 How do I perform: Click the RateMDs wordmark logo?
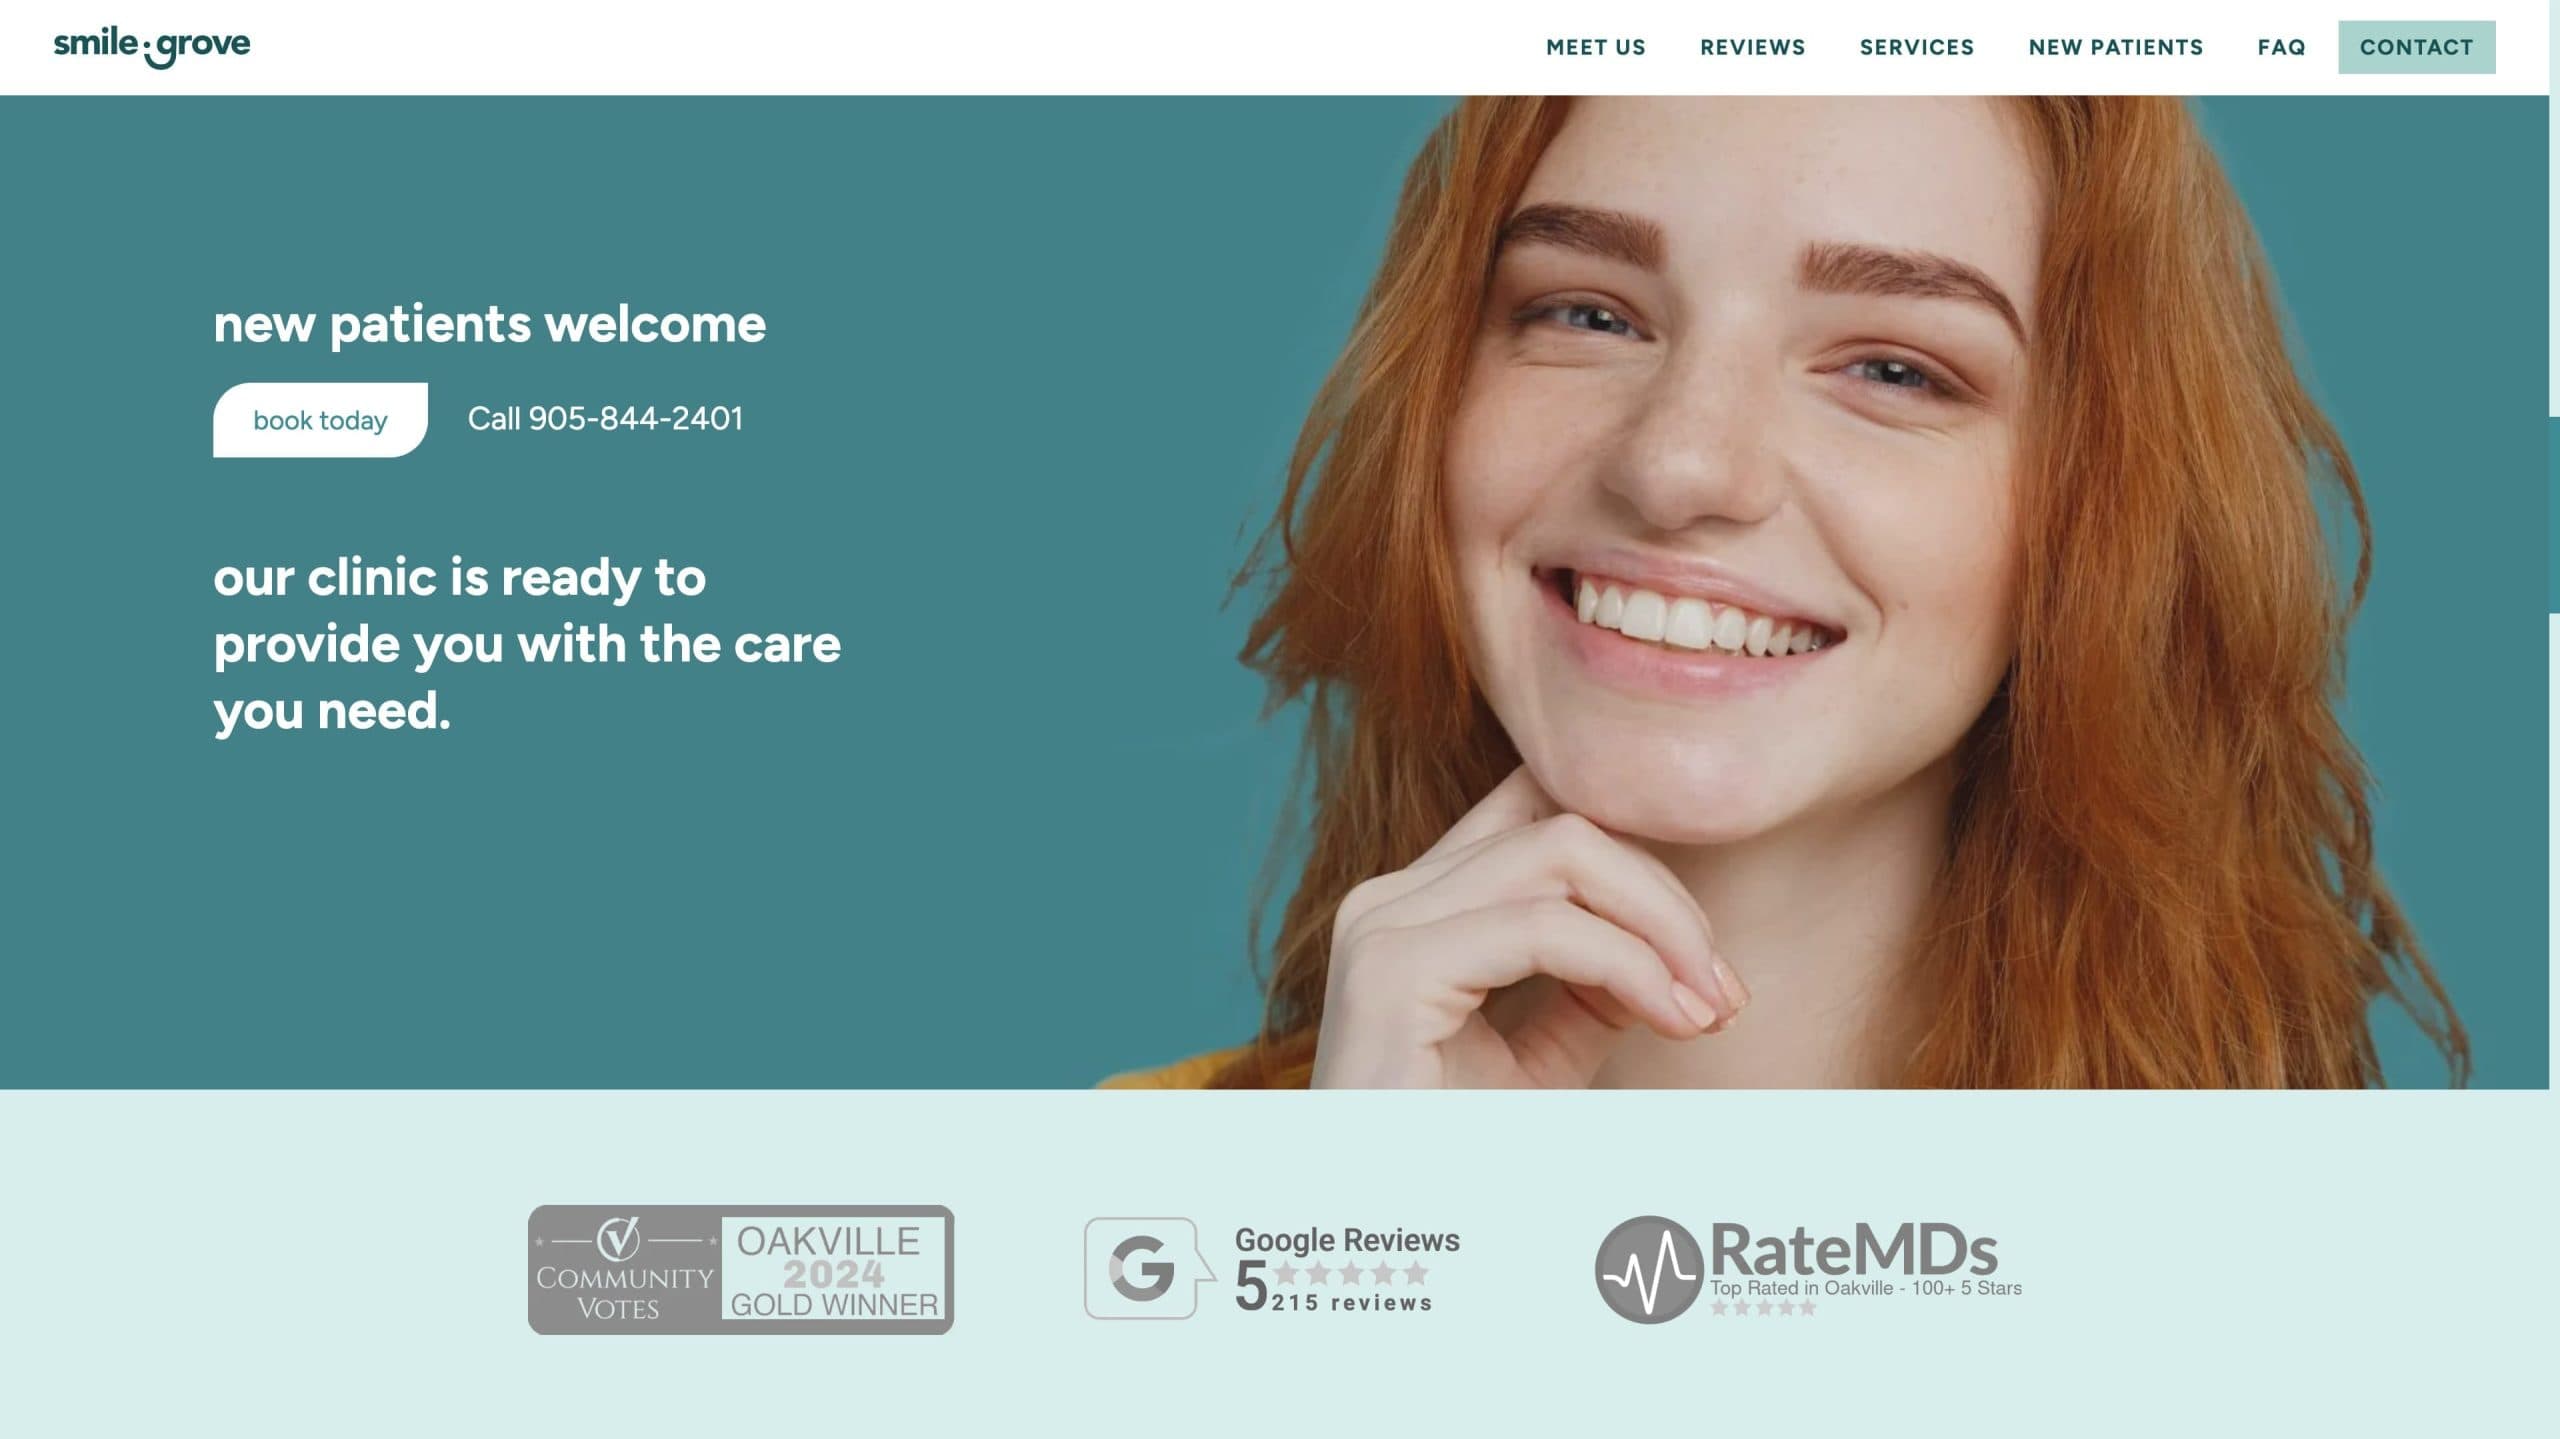[x=1854, y=1250]
